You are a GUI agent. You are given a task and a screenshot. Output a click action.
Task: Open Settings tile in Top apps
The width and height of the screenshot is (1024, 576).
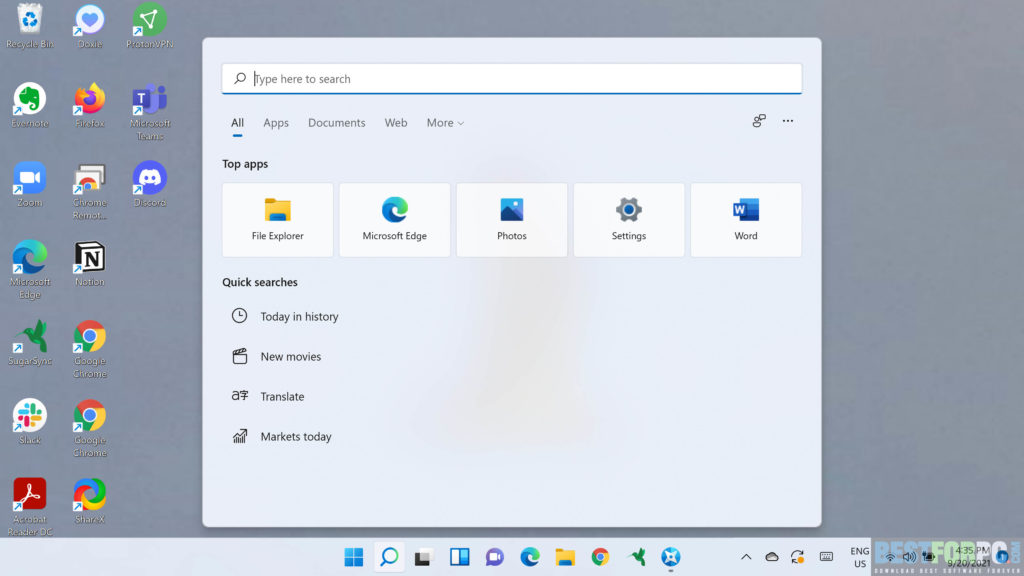click(x=628, y=219)
